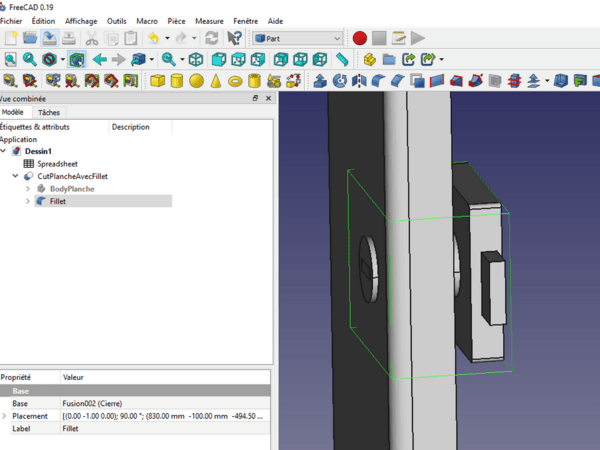The height and width of the screenshot is (450, 600).
Task: Expand the BodyPlanche tree item
Action: coord(27,188)
